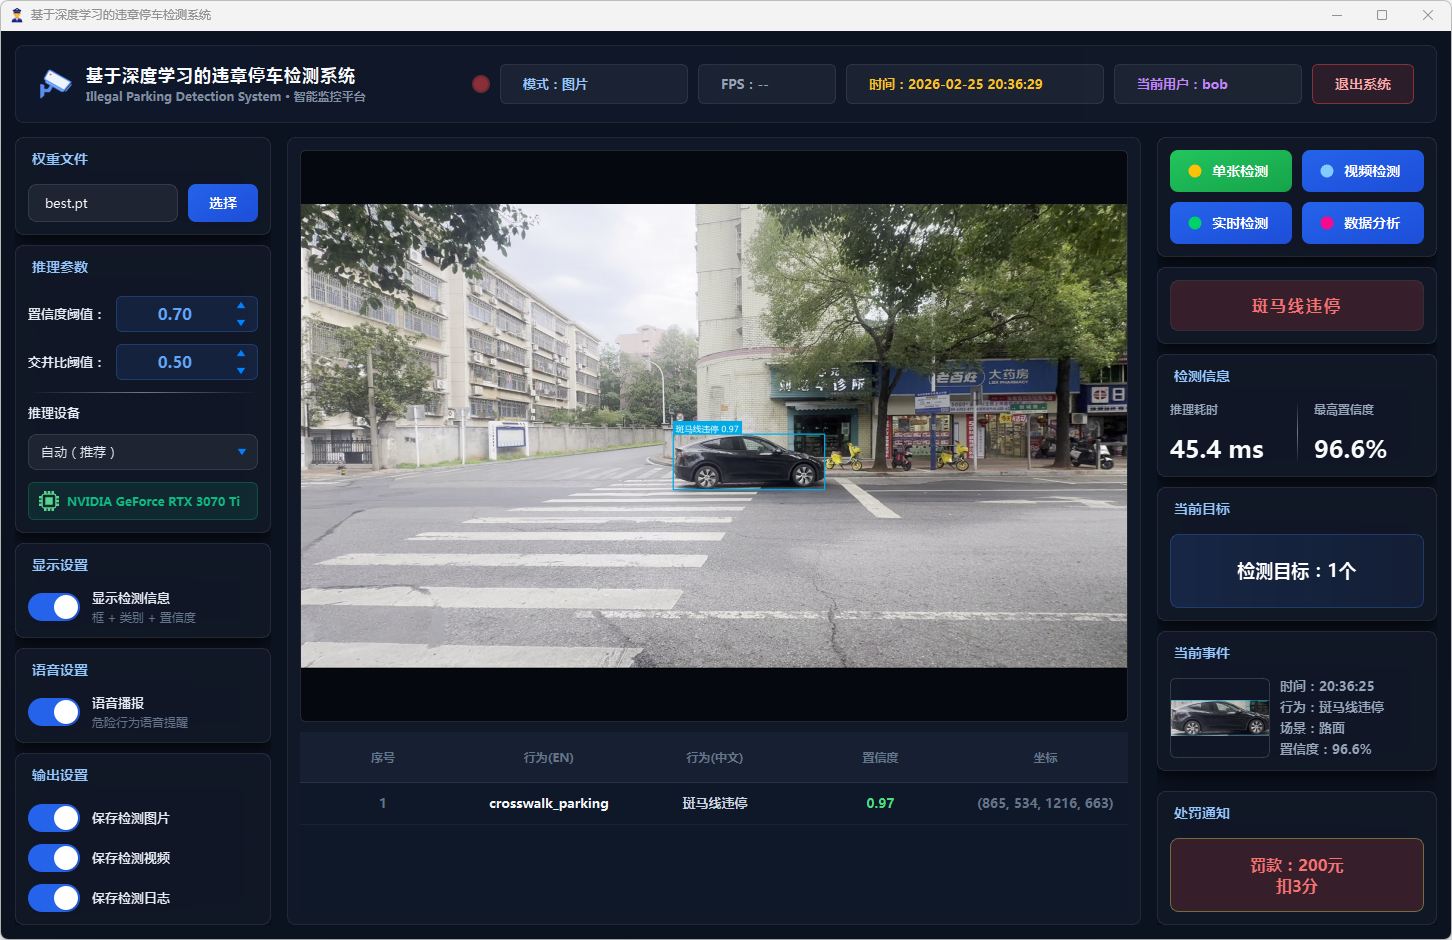Switch to 视频检测 video detection mode
1452x940 pixels.
click(1362, 171)
